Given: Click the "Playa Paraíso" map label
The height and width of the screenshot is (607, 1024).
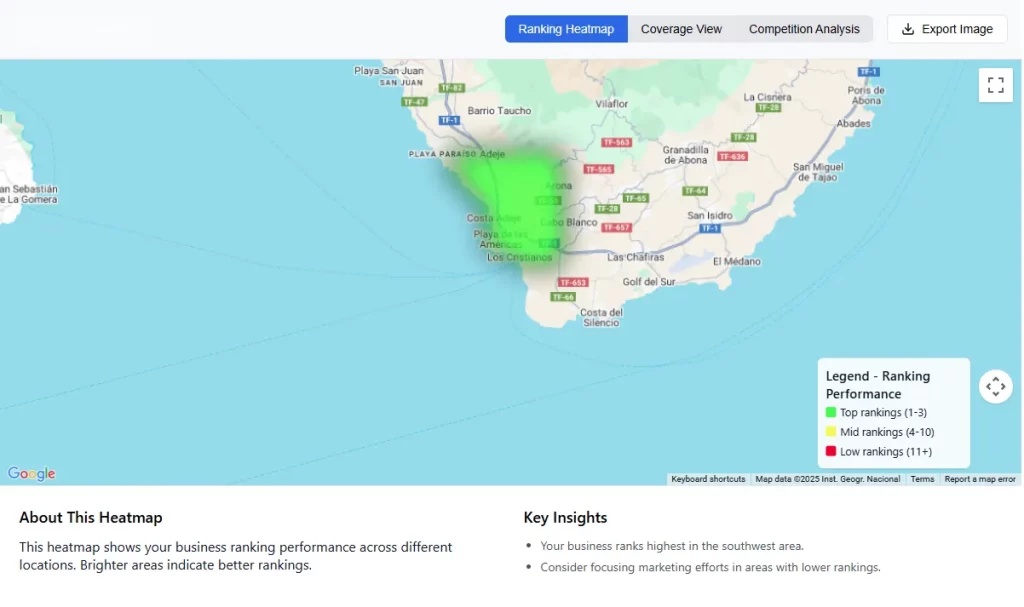Looking at the screenshot, I should (442, 154).
